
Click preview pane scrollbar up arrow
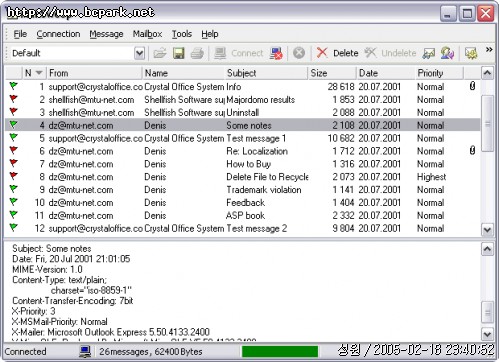pos(487,249)
